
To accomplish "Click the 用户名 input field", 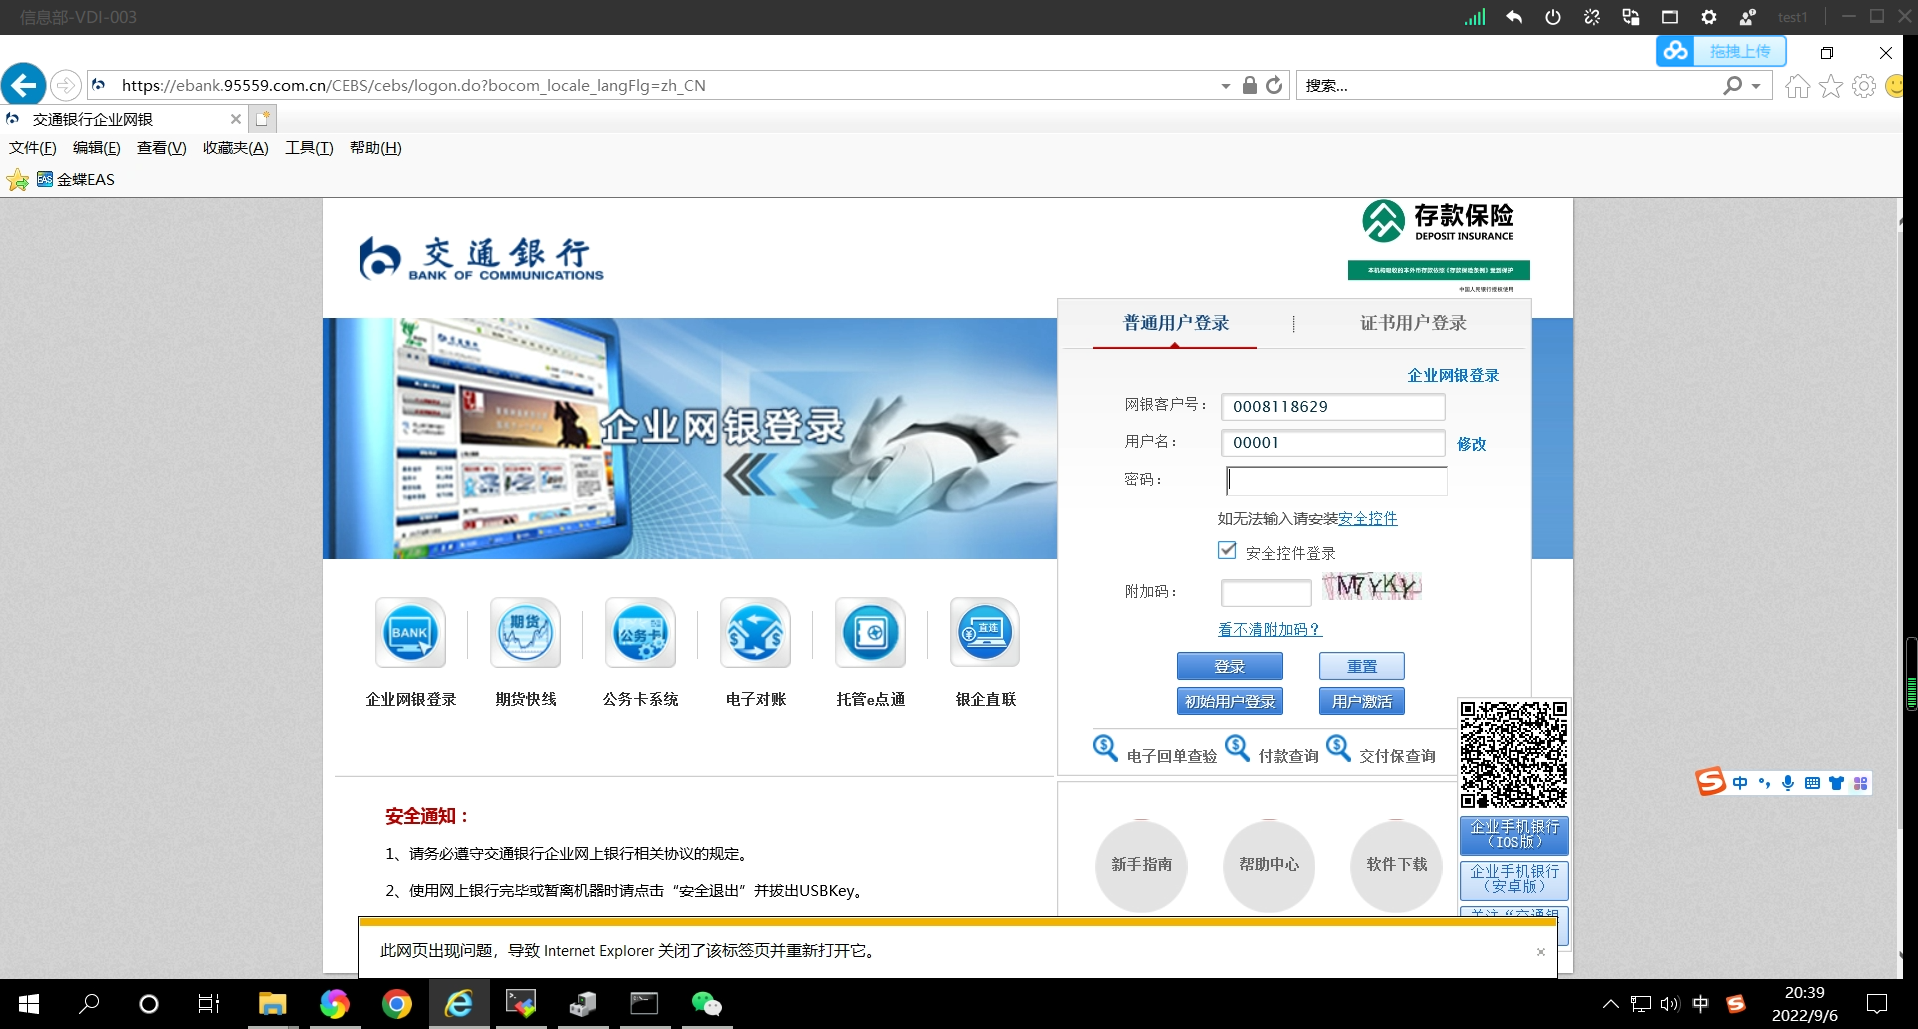I will pyautogui.click(x=1333, y=443).
